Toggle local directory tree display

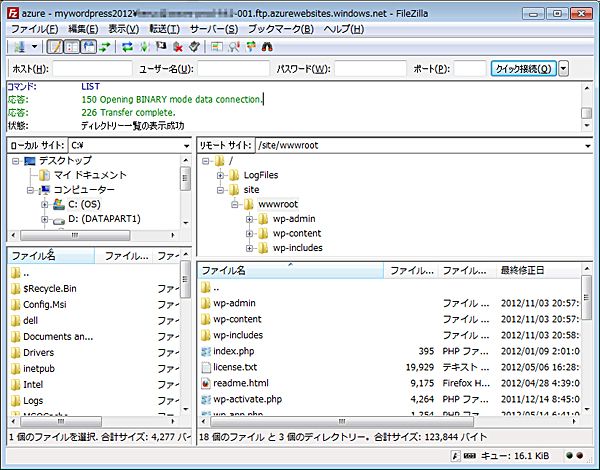click(x=72, y=47)
